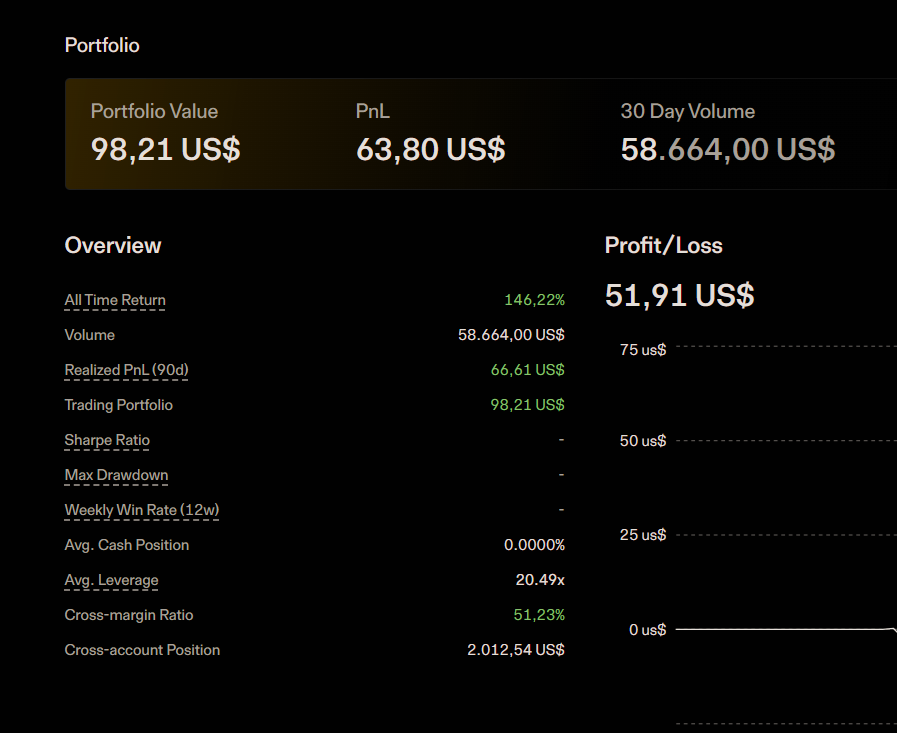Click the All Time Return label

[x=115, y=300]
